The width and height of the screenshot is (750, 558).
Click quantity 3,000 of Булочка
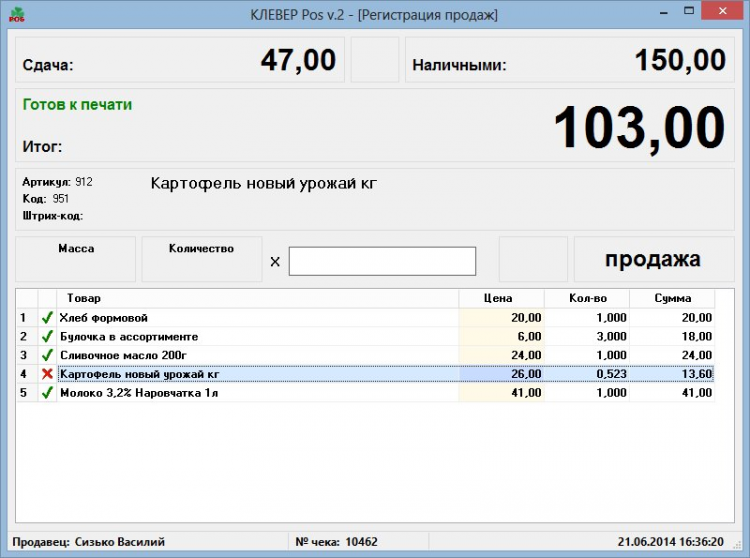[x=611, y=337]
